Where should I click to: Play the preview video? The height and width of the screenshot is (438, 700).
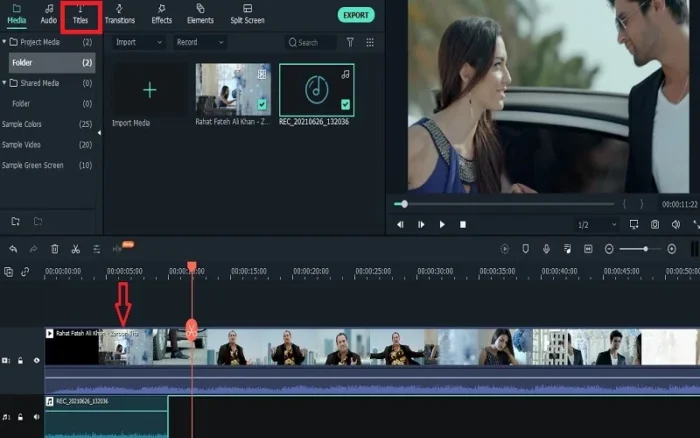(442, 225)
